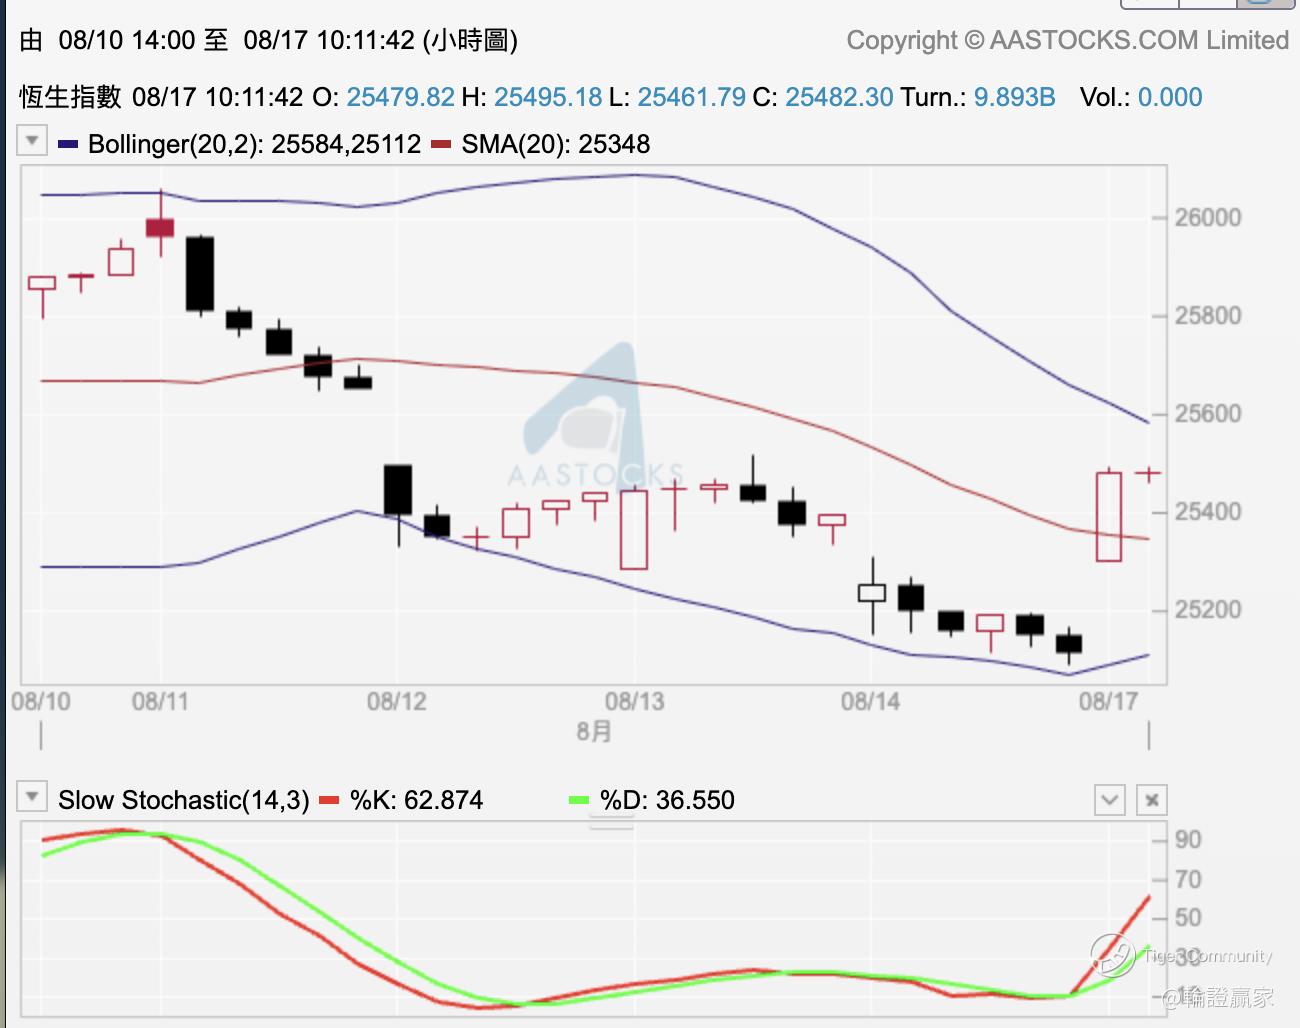Image resolution: width=1300 pixels, height=1028 pixels.
Task: Click the %K: 62.874 reading
Action: (416, 800)
